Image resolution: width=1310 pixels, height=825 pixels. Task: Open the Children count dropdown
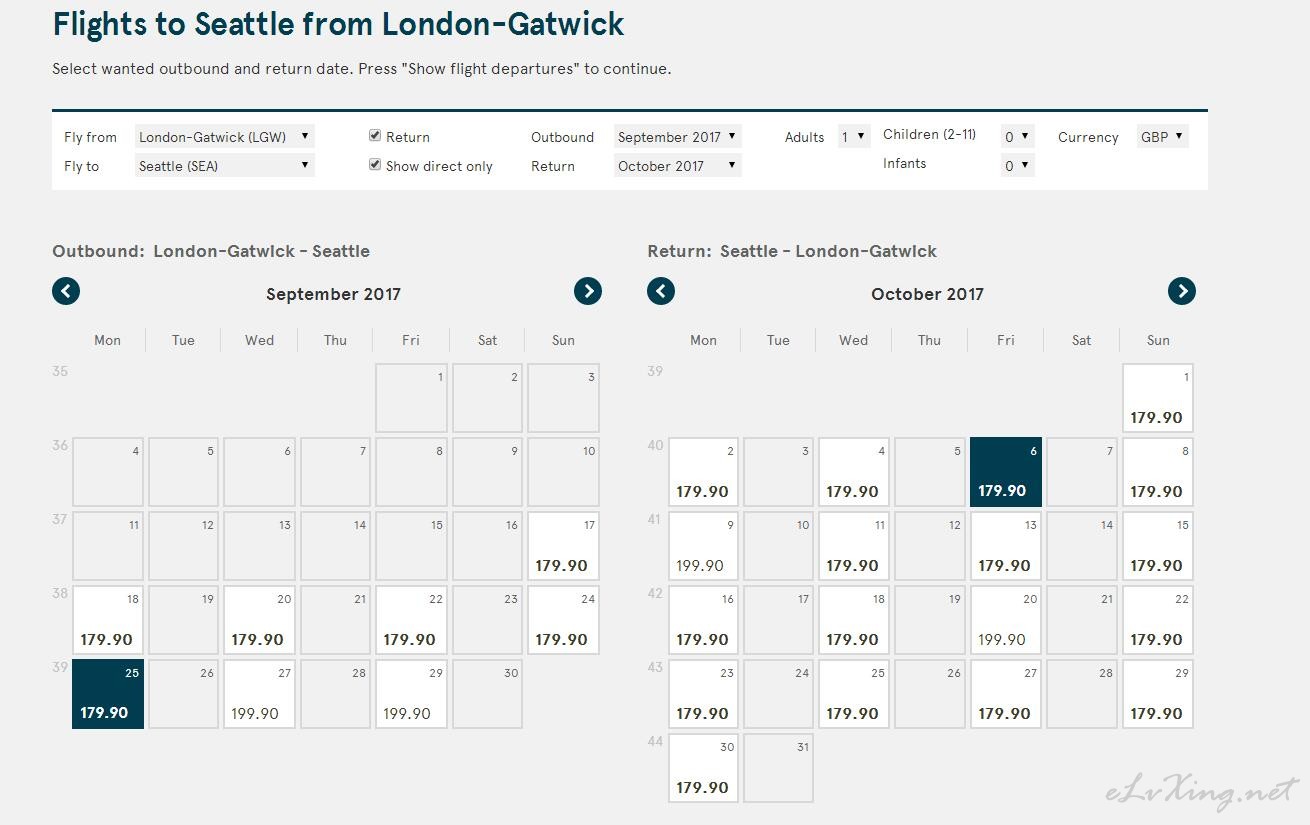[x=1017, y=137]
